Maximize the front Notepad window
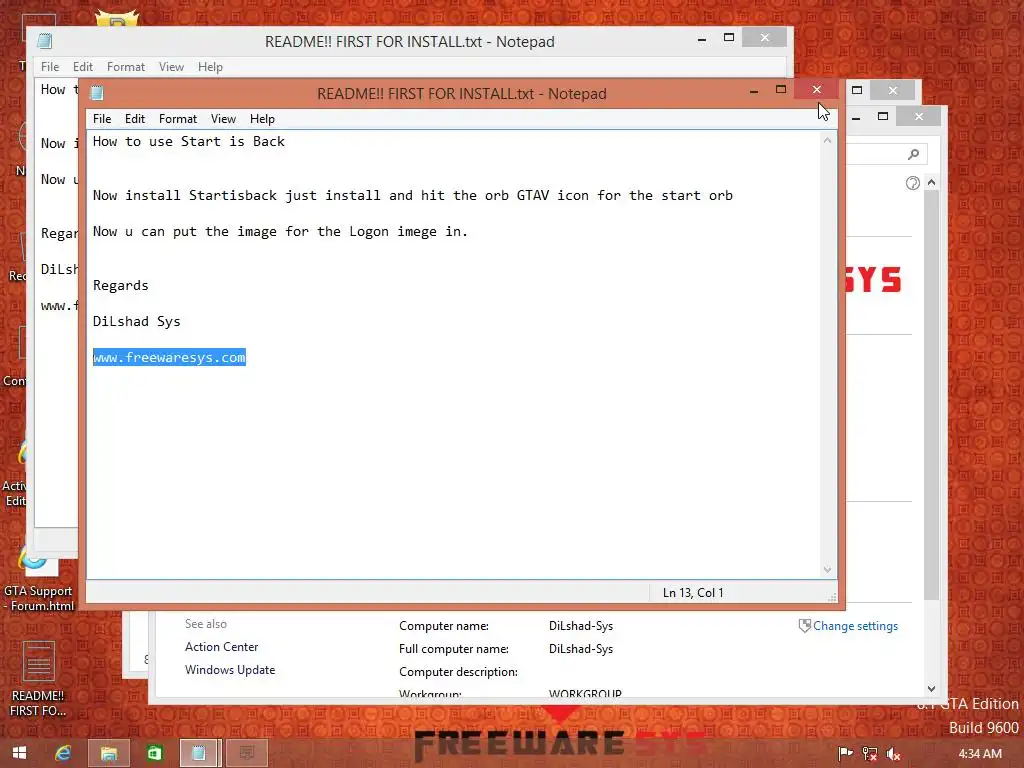The height and width of the screenshot is (768, 1024). pyautogui.click(x=780, y=89)
